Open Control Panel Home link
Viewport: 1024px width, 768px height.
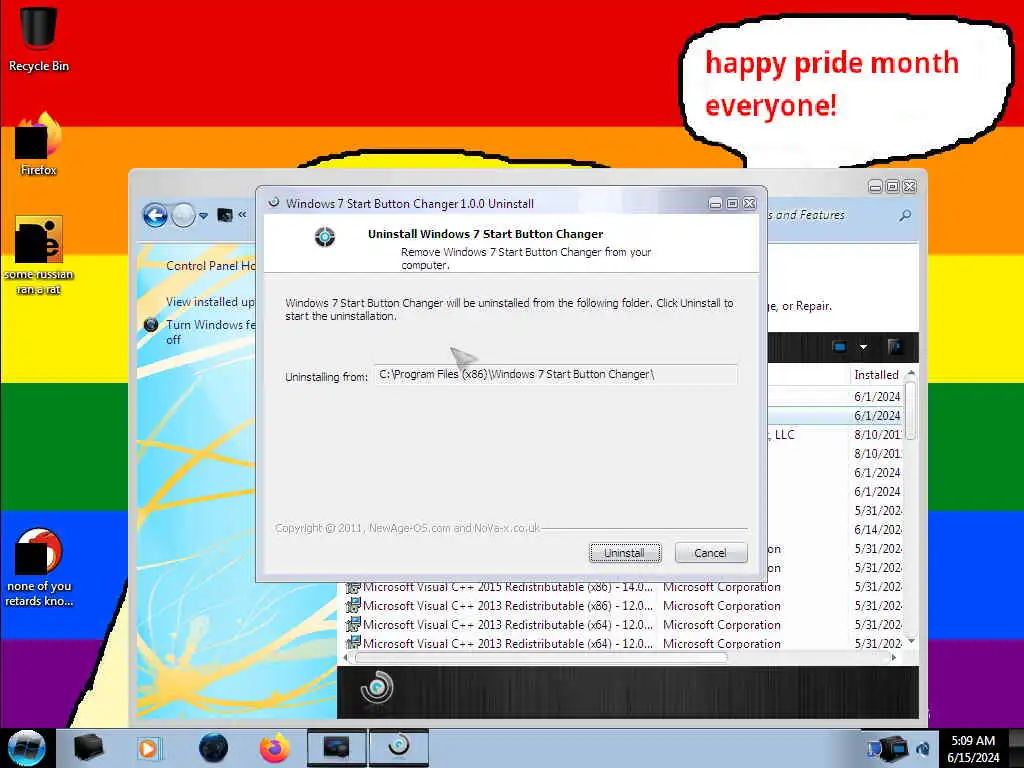[210, 266]
